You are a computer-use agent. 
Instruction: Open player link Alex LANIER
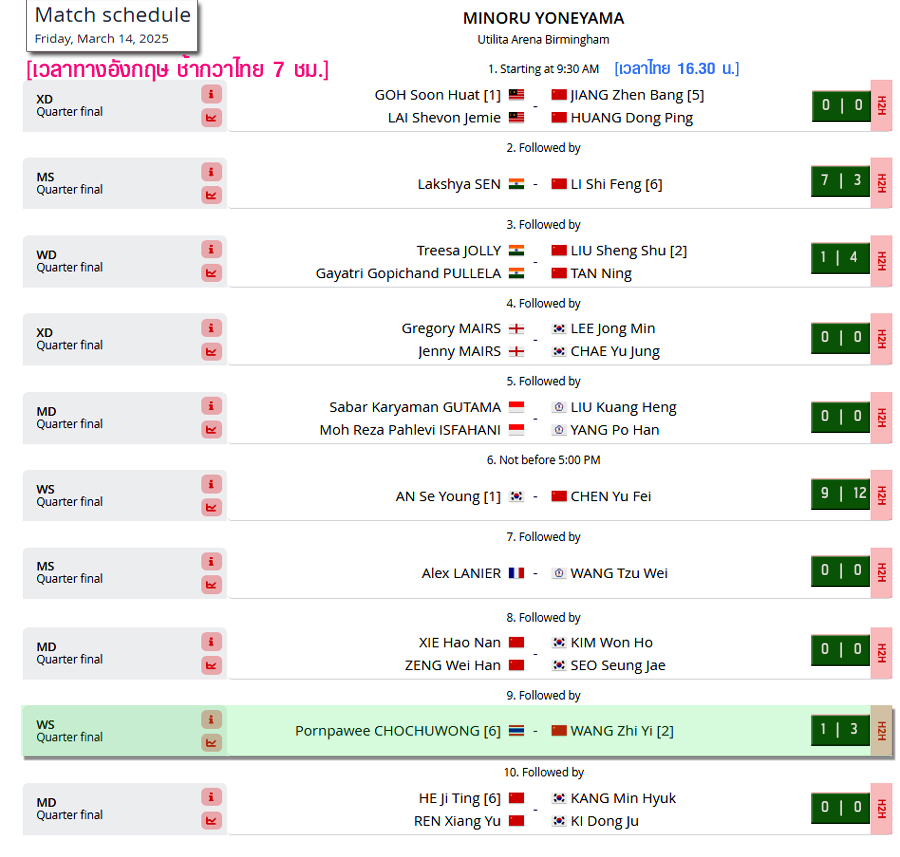(x=461, y=573)
